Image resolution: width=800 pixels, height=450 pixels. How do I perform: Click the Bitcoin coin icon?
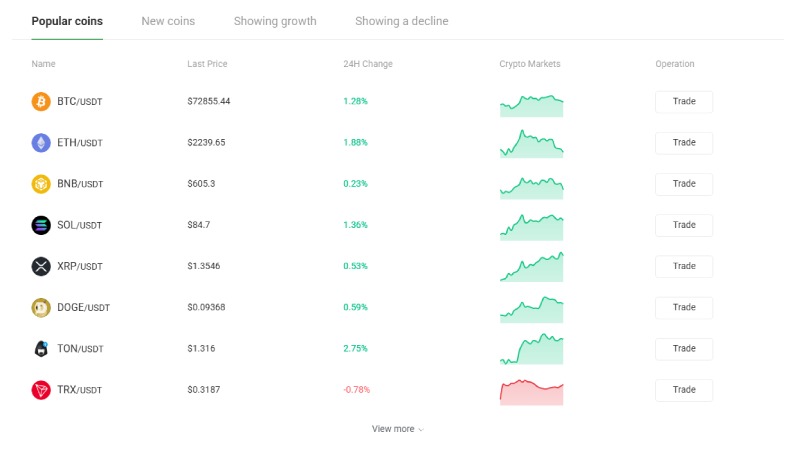41,102
